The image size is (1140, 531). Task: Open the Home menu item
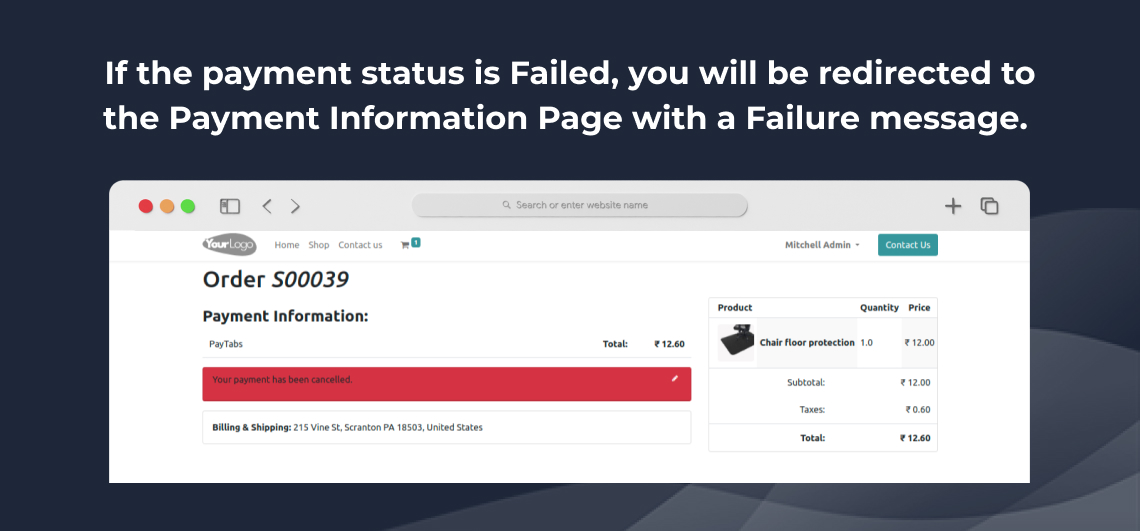287,245
